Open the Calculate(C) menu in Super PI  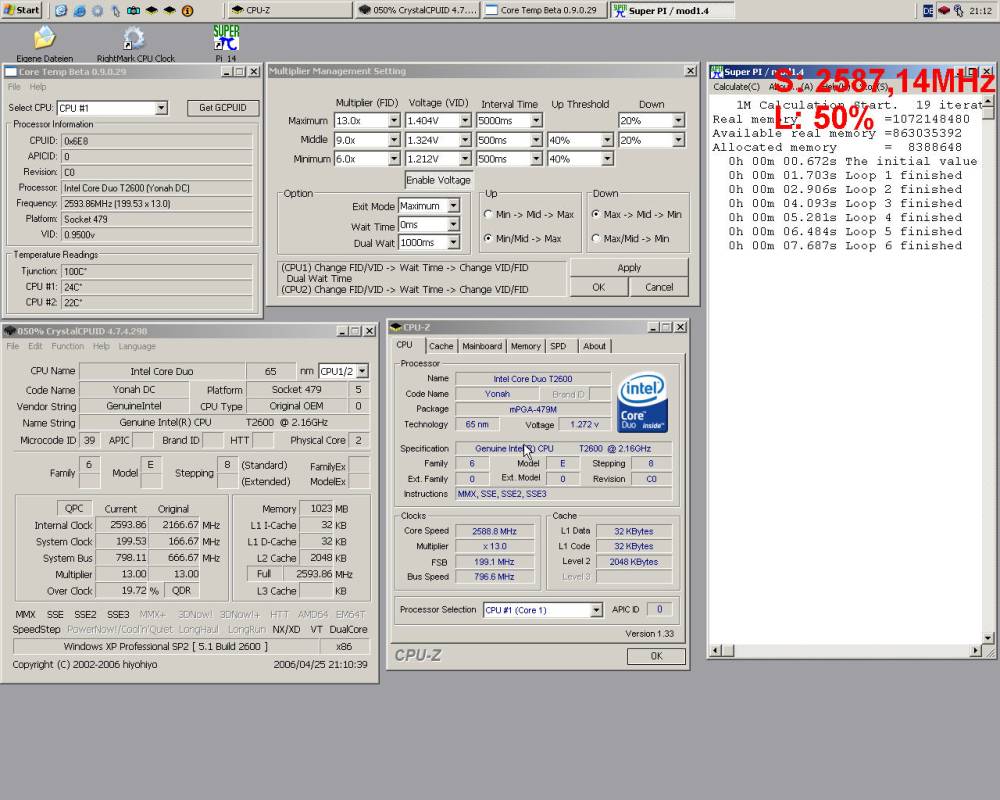coord(737,87)
